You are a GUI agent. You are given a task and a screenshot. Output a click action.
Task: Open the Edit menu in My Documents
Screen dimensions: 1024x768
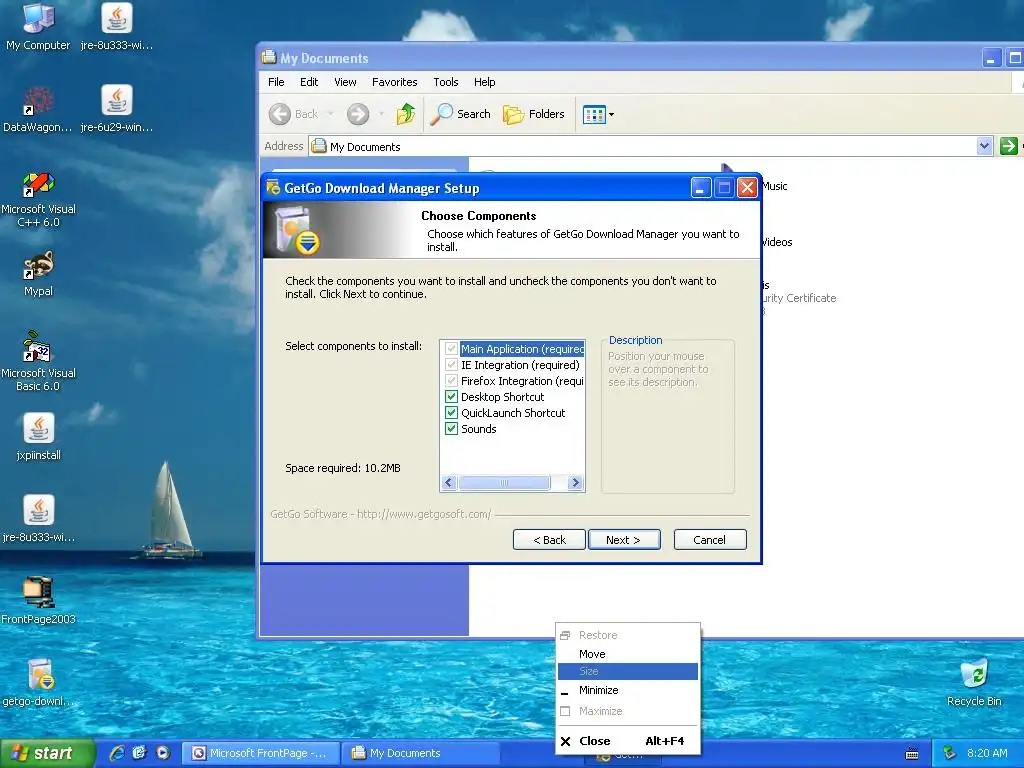click(309, 82)
